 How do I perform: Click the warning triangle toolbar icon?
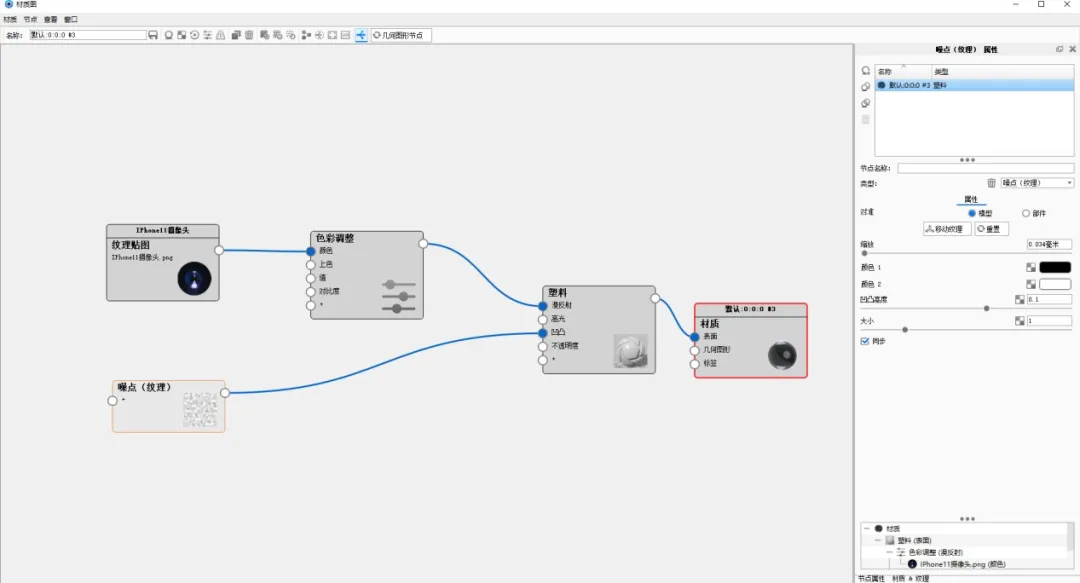[220, 35]
